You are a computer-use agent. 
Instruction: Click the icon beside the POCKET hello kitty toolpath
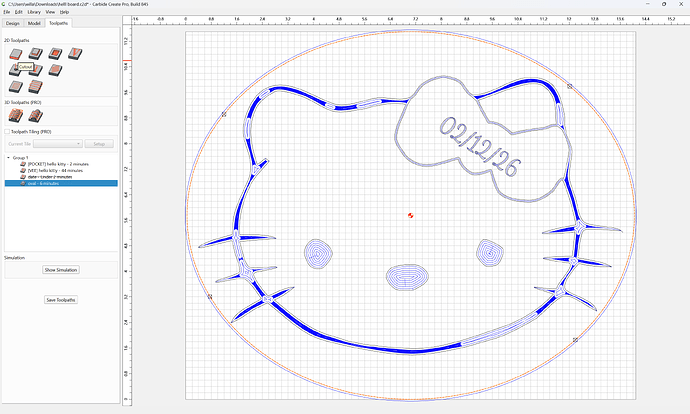click(x=23, y=164)
